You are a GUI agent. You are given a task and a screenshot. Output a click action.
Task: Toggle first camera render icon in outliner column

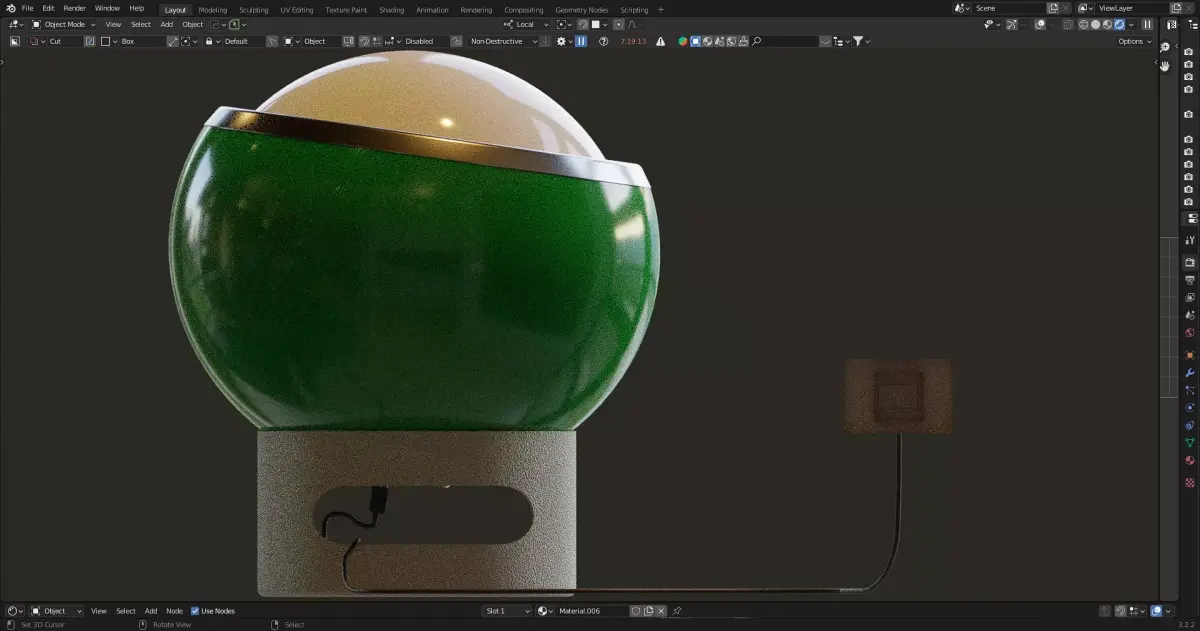click(x=1188, y=52)
